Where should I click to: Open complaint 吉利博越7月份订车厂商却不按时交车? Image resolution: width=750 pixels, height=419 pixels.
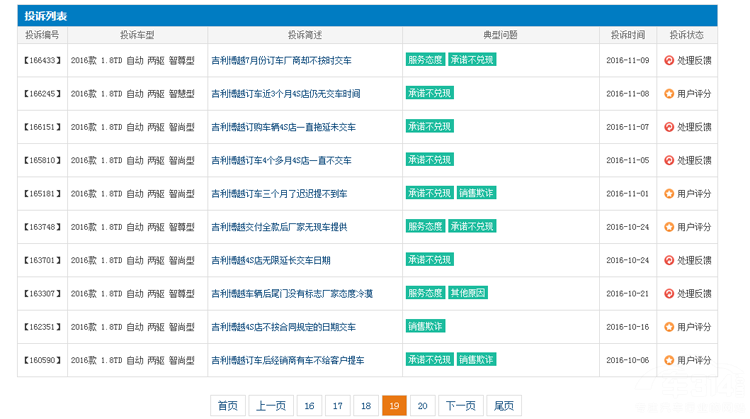(x=283, y=61)
